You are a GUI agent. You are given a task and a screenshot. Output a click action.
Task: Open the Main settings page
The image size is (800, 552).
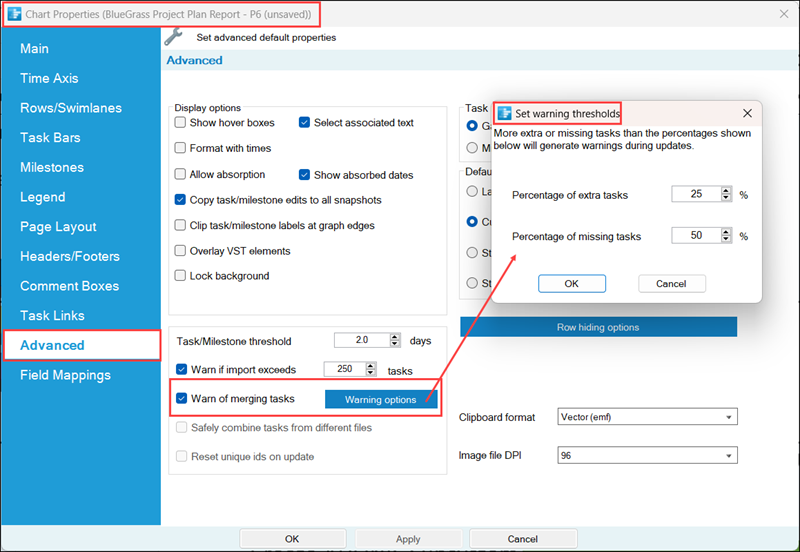click(x=34, y=48)
